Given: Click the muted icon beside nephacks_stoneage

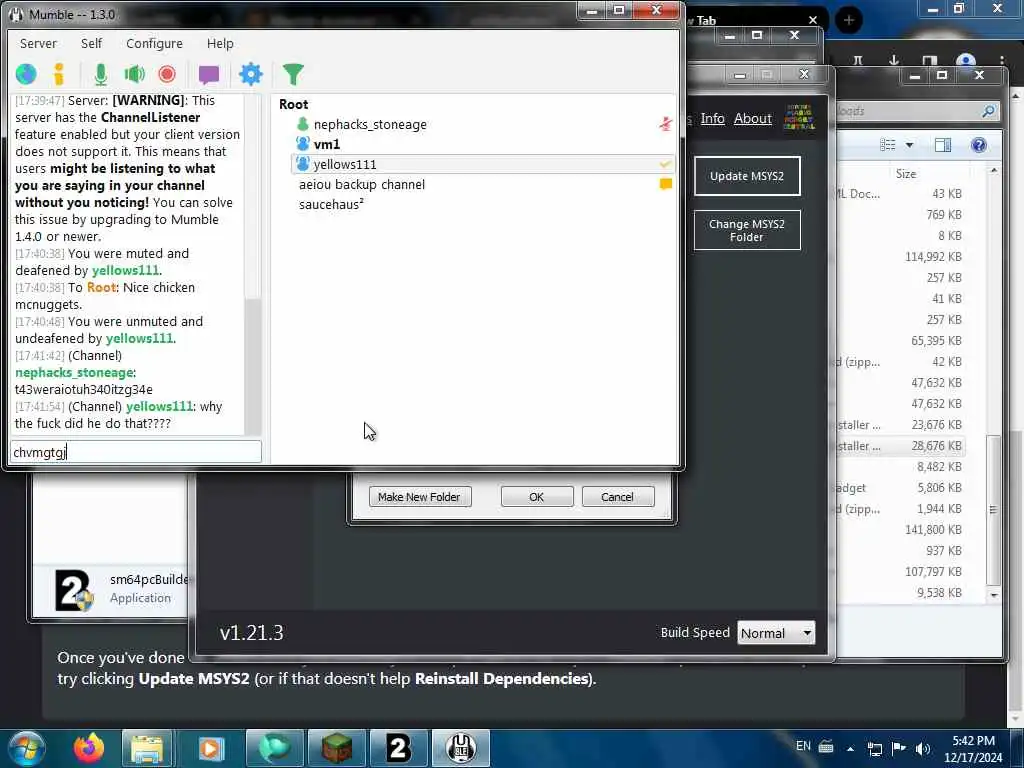Looking at the screenshot, I should [x=665, y=124].
